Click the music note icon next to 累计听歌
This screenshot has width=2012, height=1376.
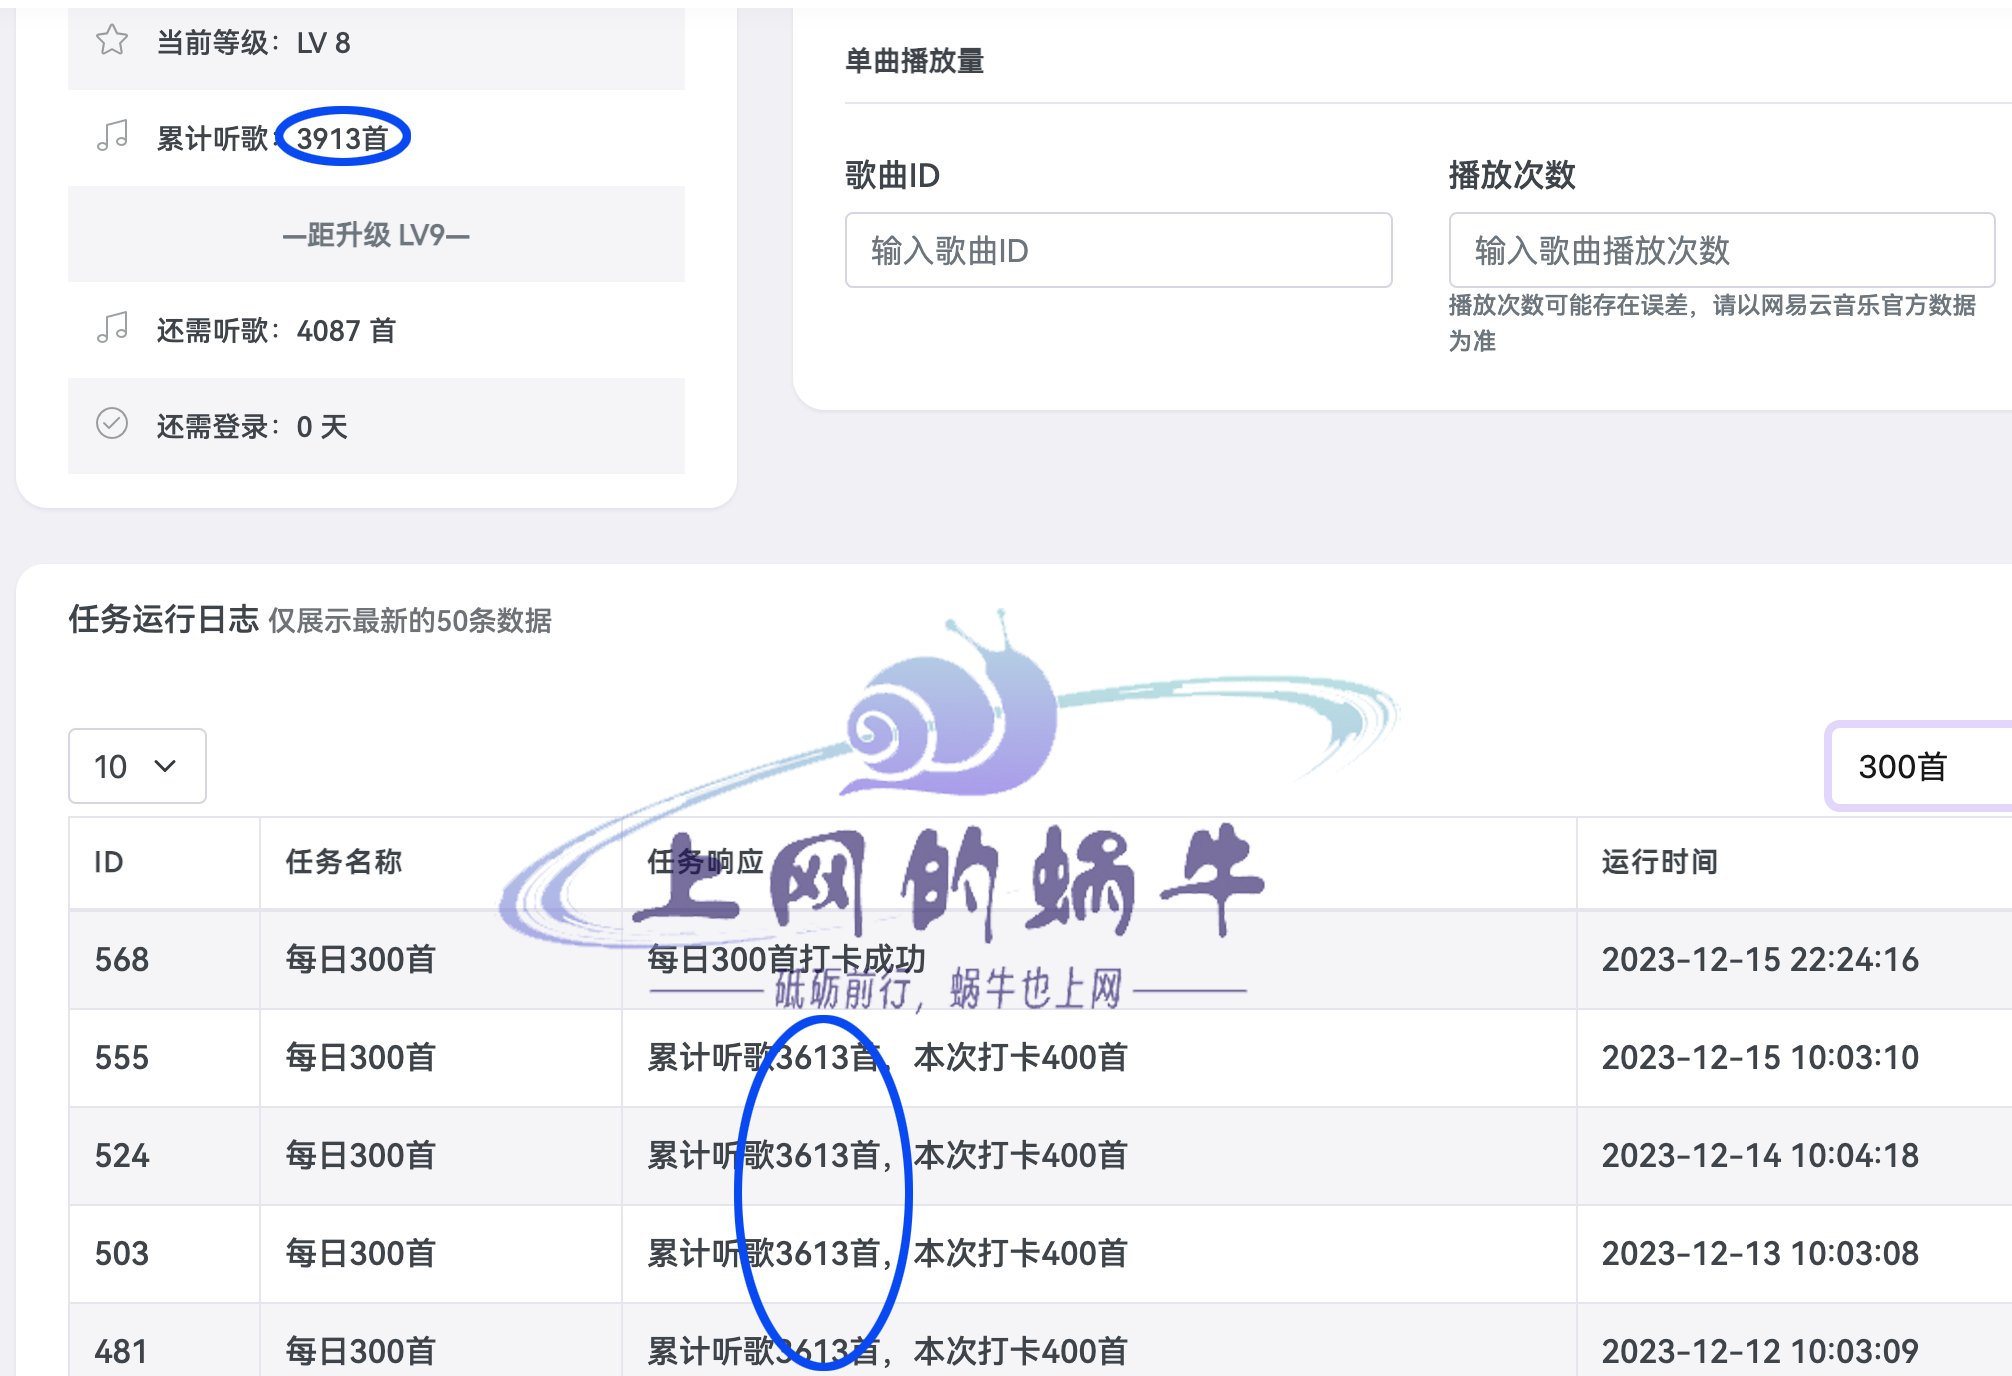pyautogui.click(x=112, y=136)
